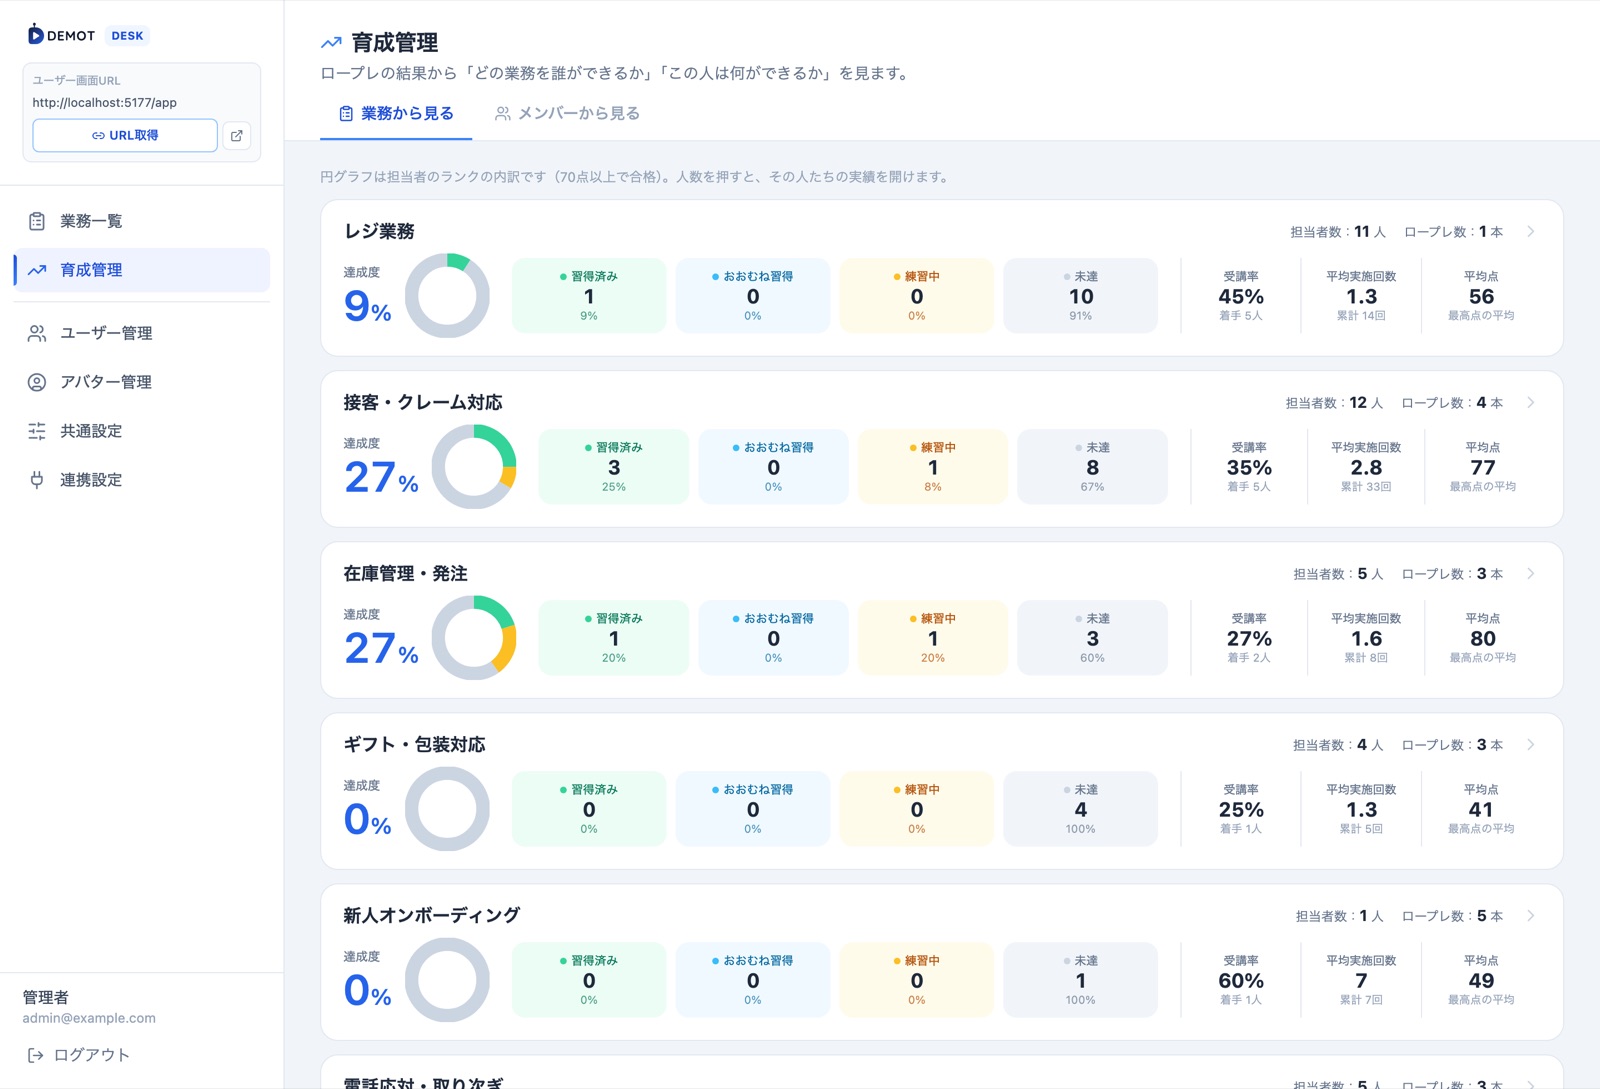This screenshot has width=1600, height=1089.
Task: Expand the 新人オンボーディング card chevron
Action: click(1531, 916)
